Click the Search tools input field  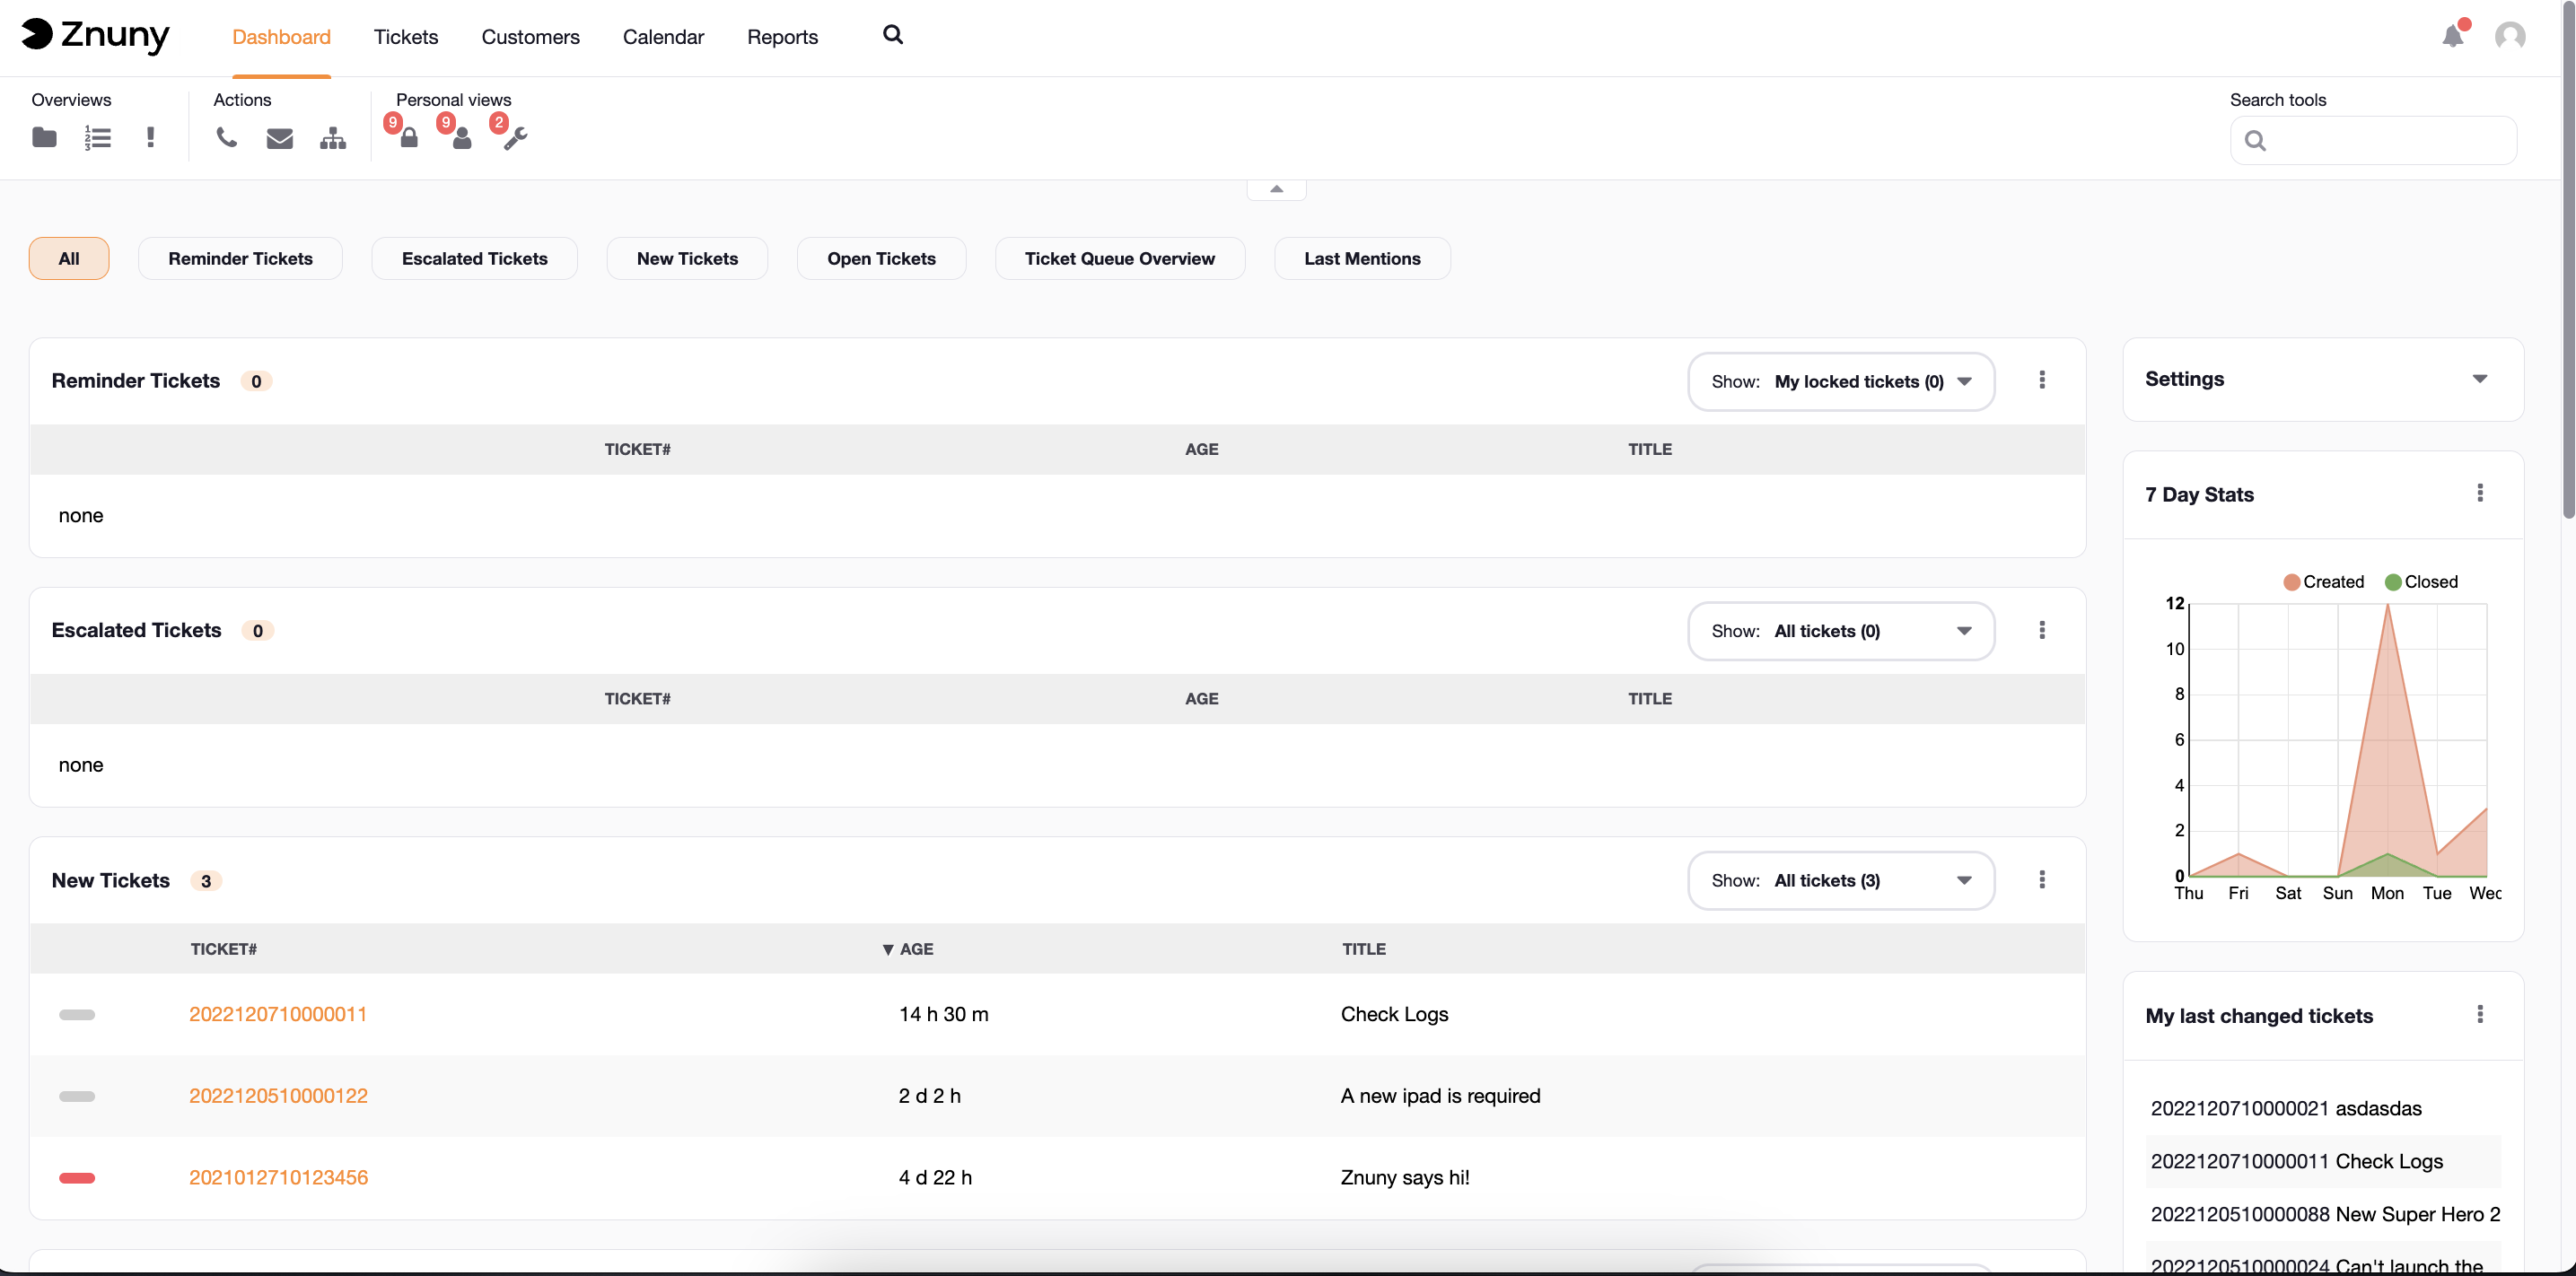click(x=2384, y=140)
